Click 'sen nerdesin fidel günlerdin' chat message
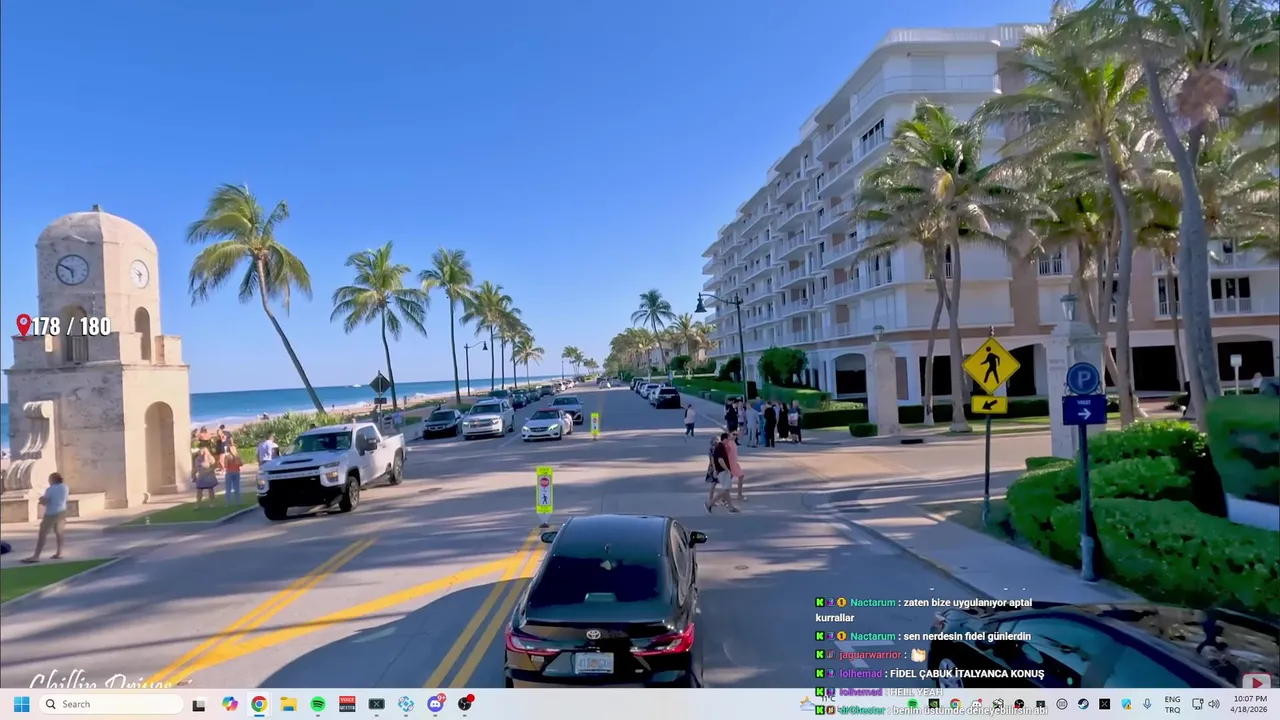This screenshot has height=720, width=1280. pyautogui.click(x=966, y=636)
